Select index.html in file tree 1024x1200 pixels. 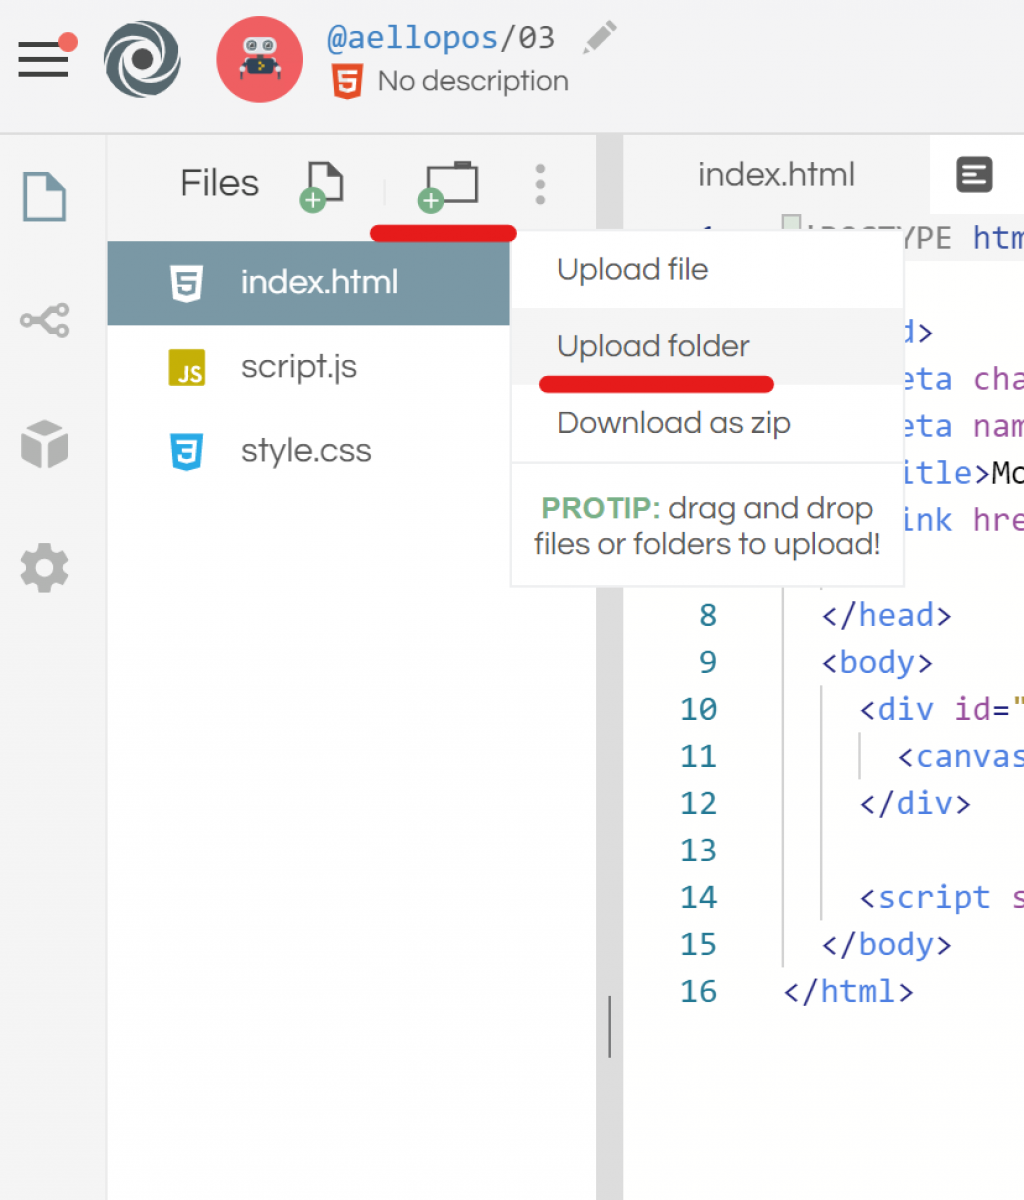[318, 283]
